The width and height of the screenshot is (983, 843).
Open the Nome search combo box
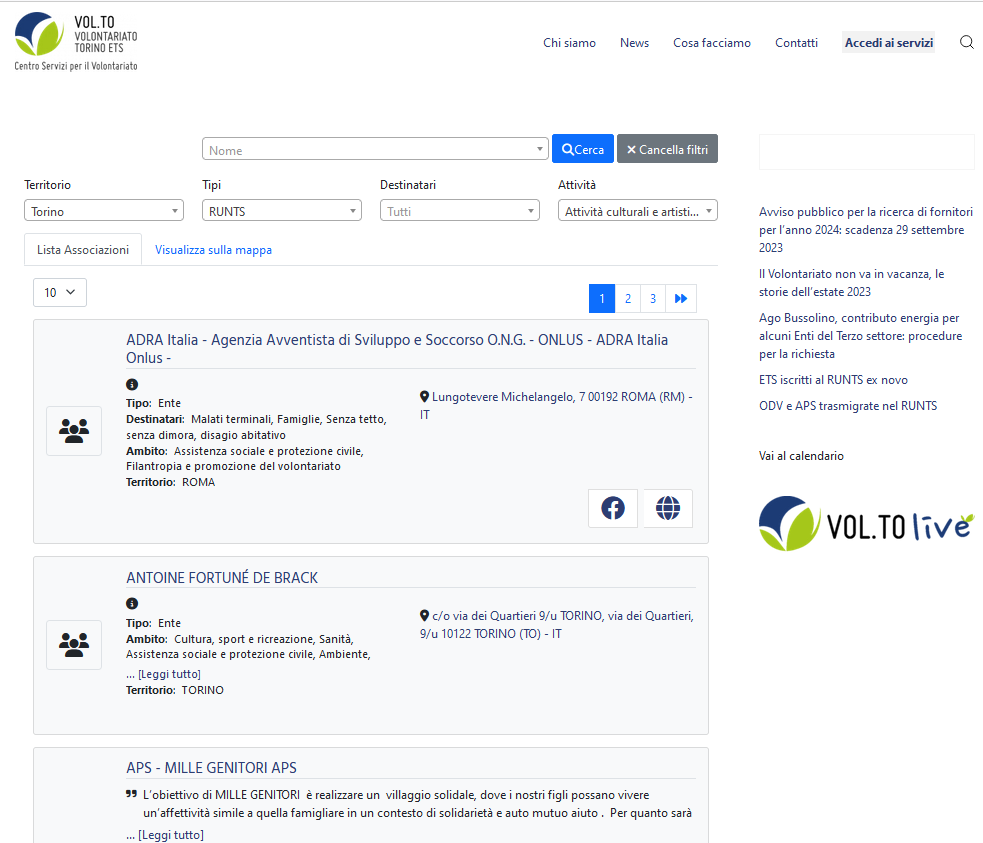click(375, 149)
